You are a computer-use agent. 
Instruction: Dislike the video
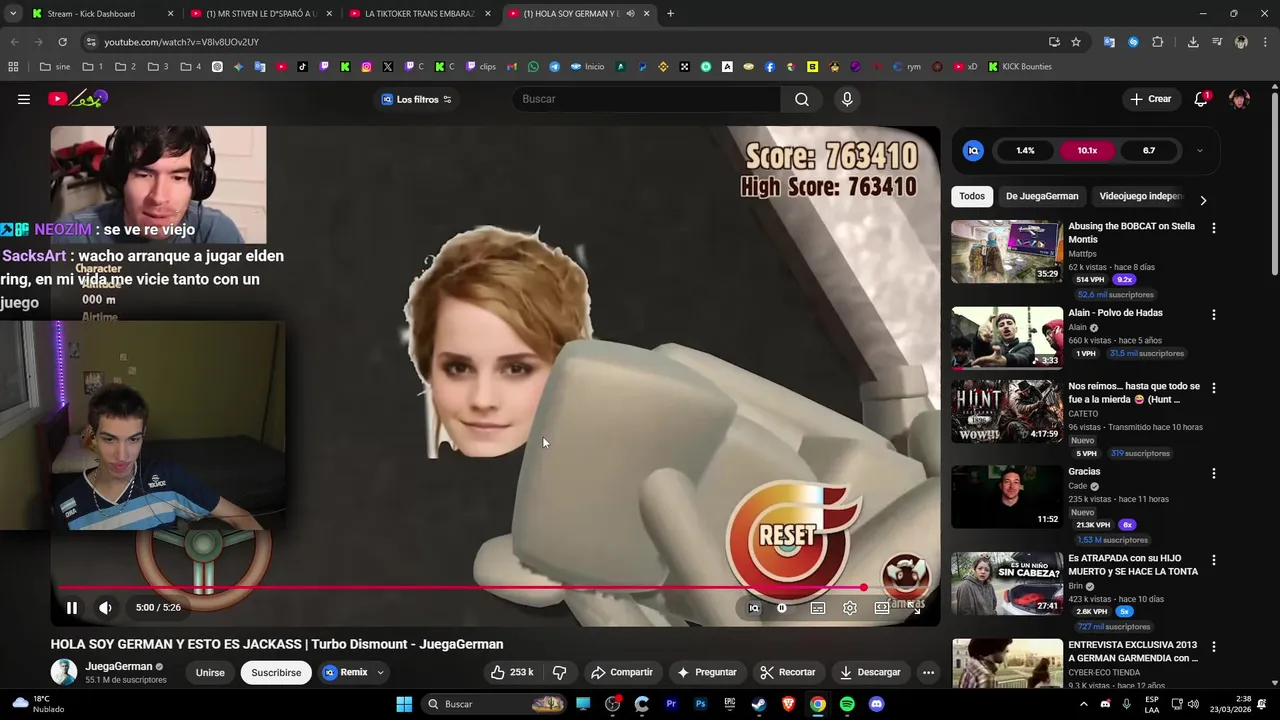point(560,672)
